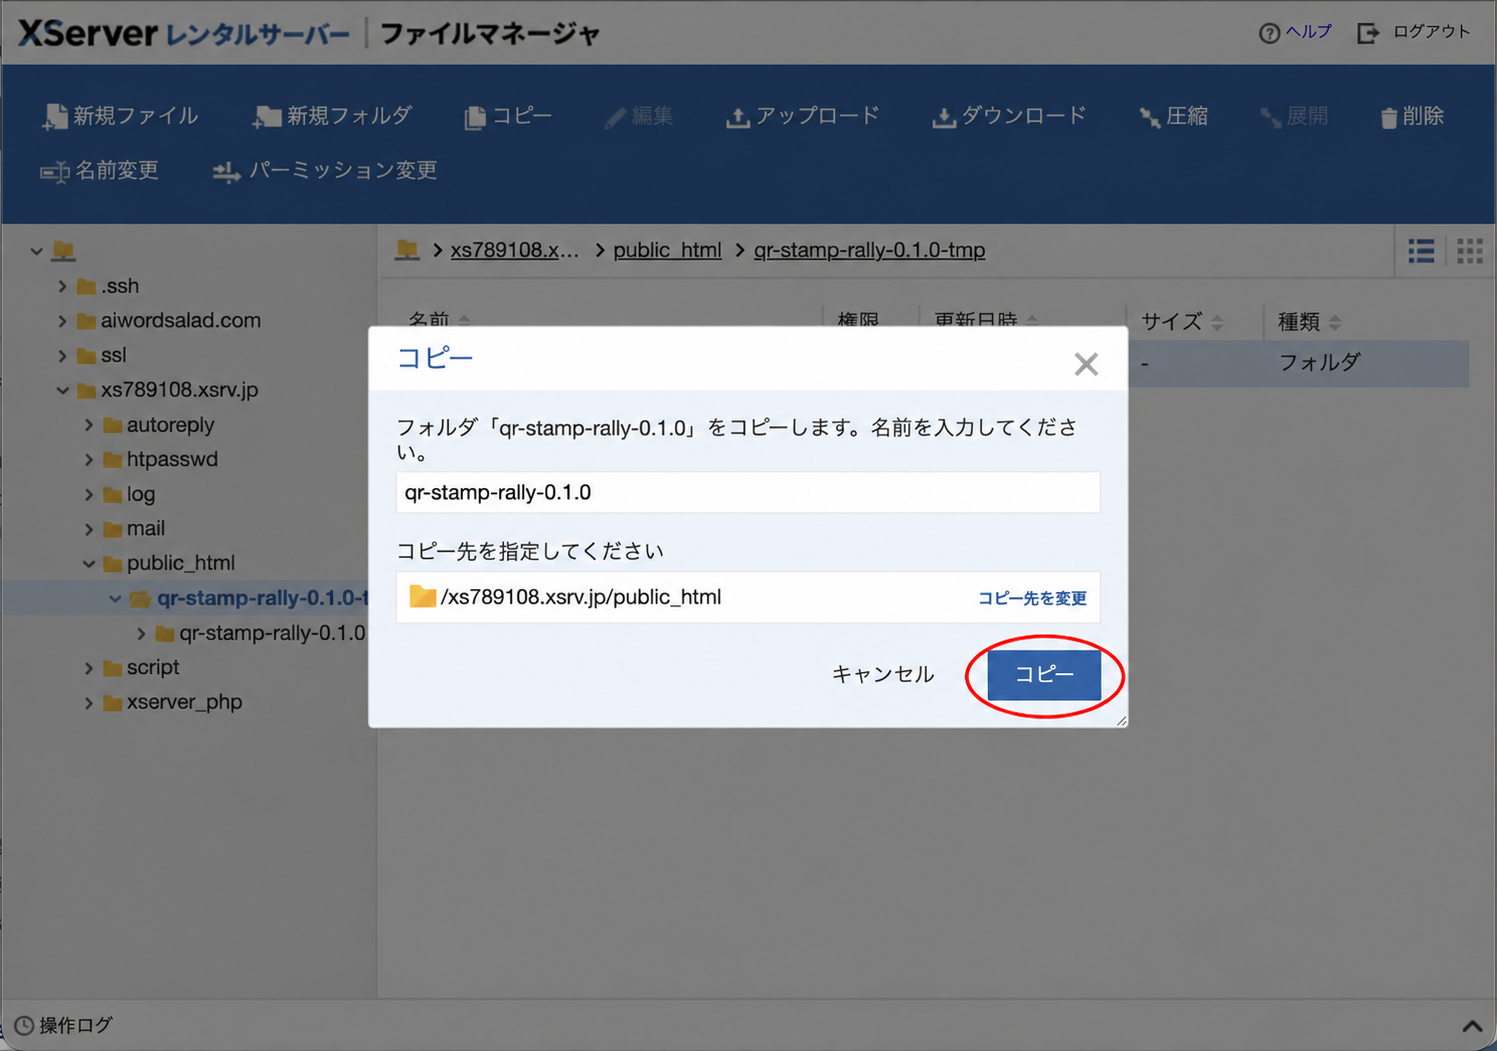Click the 新規ファイル toolbar button
Screen dimensions: 1497x1051
120,116
